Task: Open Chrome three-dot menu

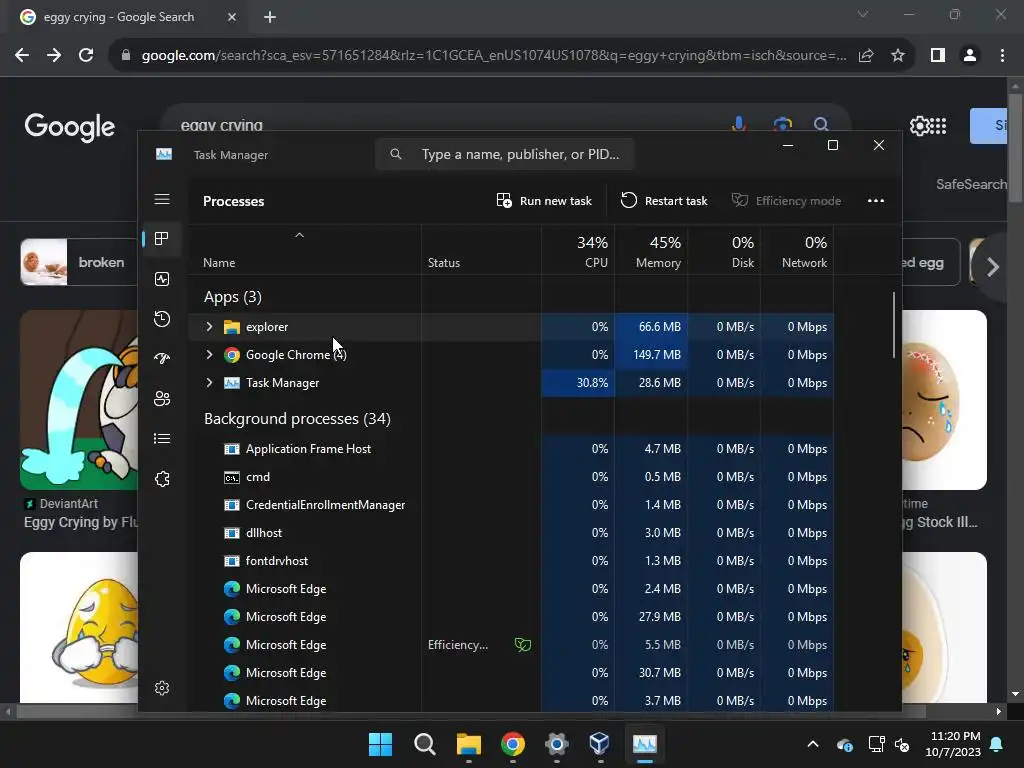Action: 1002,56
